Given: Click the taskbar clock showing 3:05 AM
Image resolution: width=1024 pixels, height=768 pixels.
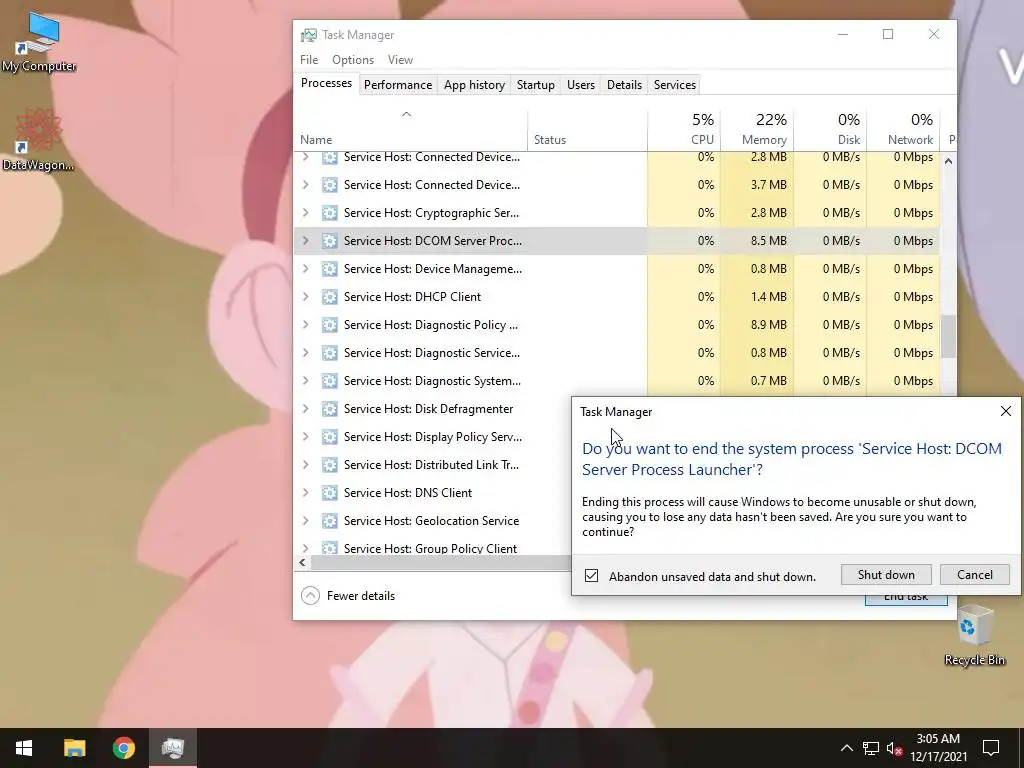Looking at the screenshot, I should point(938,748).
